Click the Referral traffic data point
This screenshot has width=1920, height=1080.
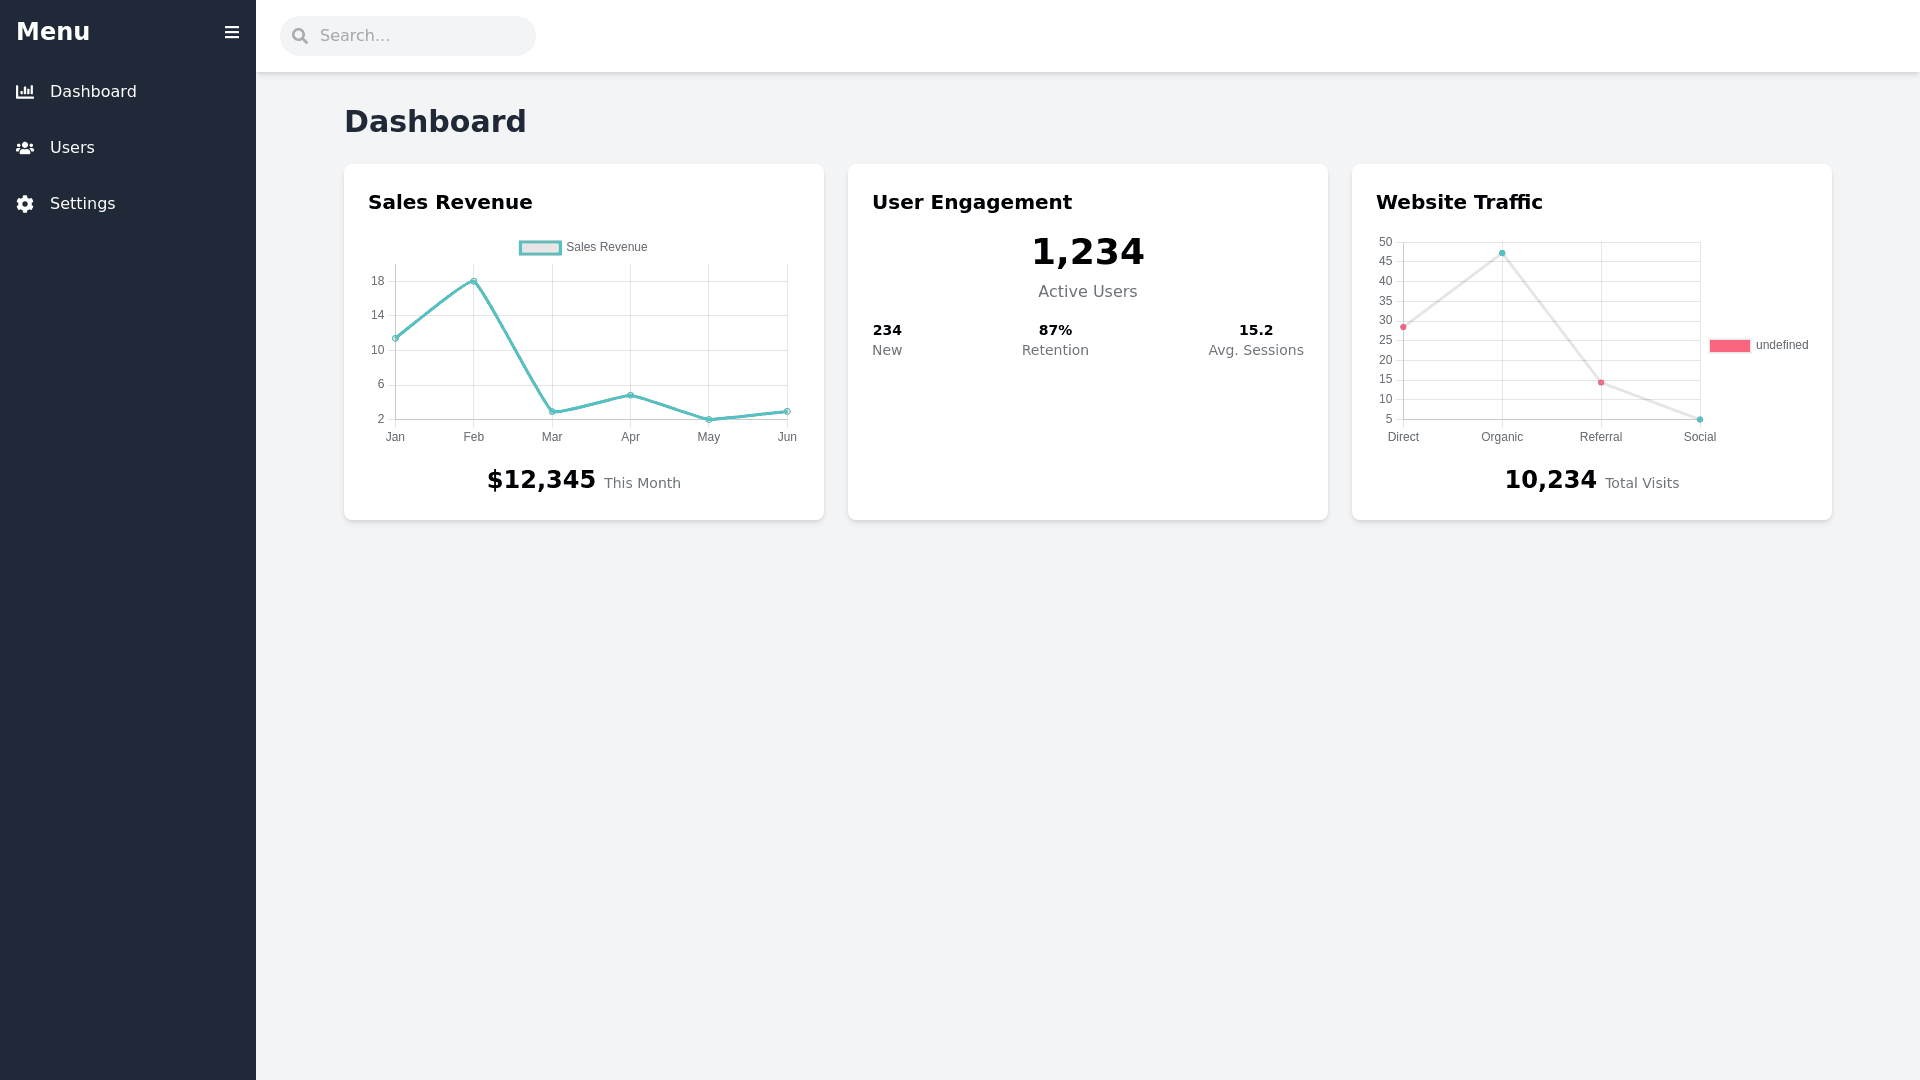pos(1601,383)
